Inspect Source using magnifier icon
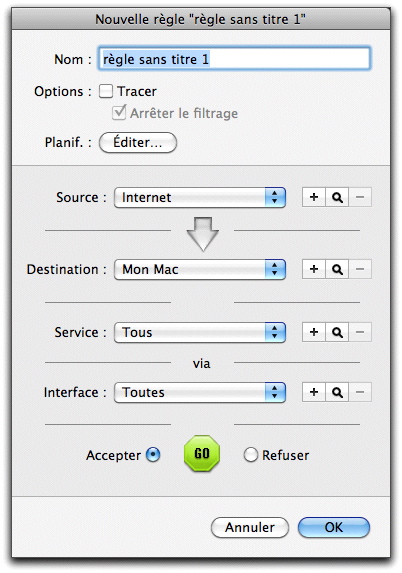Viewport: 402px width, 573px height. tap(337, 197)
